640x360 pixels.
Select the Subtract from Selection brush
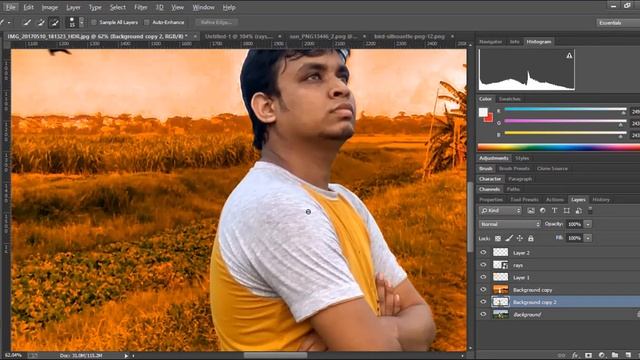click(54, 22)
